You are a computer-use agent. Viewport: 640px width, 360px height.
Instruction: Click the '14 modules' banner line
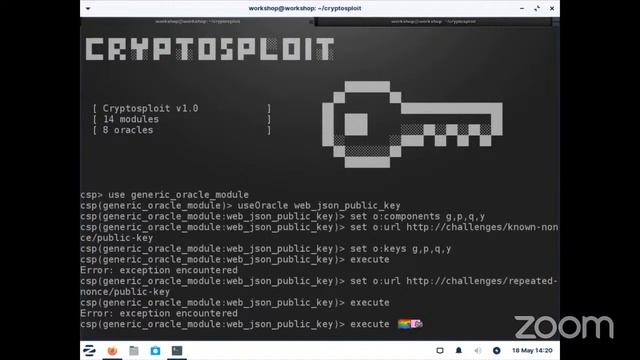click(x=131, y=119)
